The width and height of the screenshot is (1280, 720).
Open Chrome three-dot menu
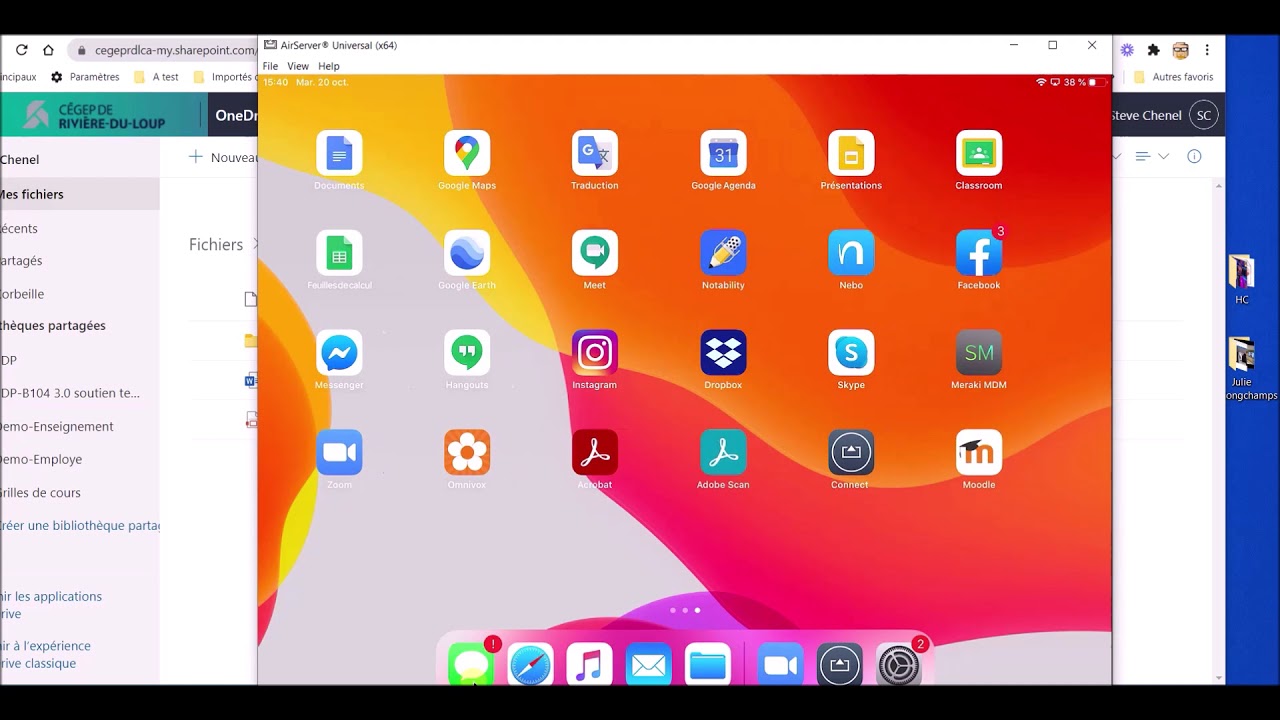tap(1207, 50)
